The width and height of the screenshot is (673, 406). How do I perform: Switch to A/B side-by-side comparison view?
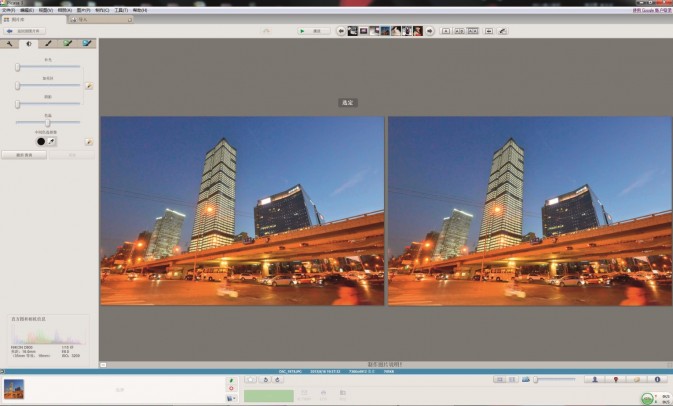tap(459, 31)
